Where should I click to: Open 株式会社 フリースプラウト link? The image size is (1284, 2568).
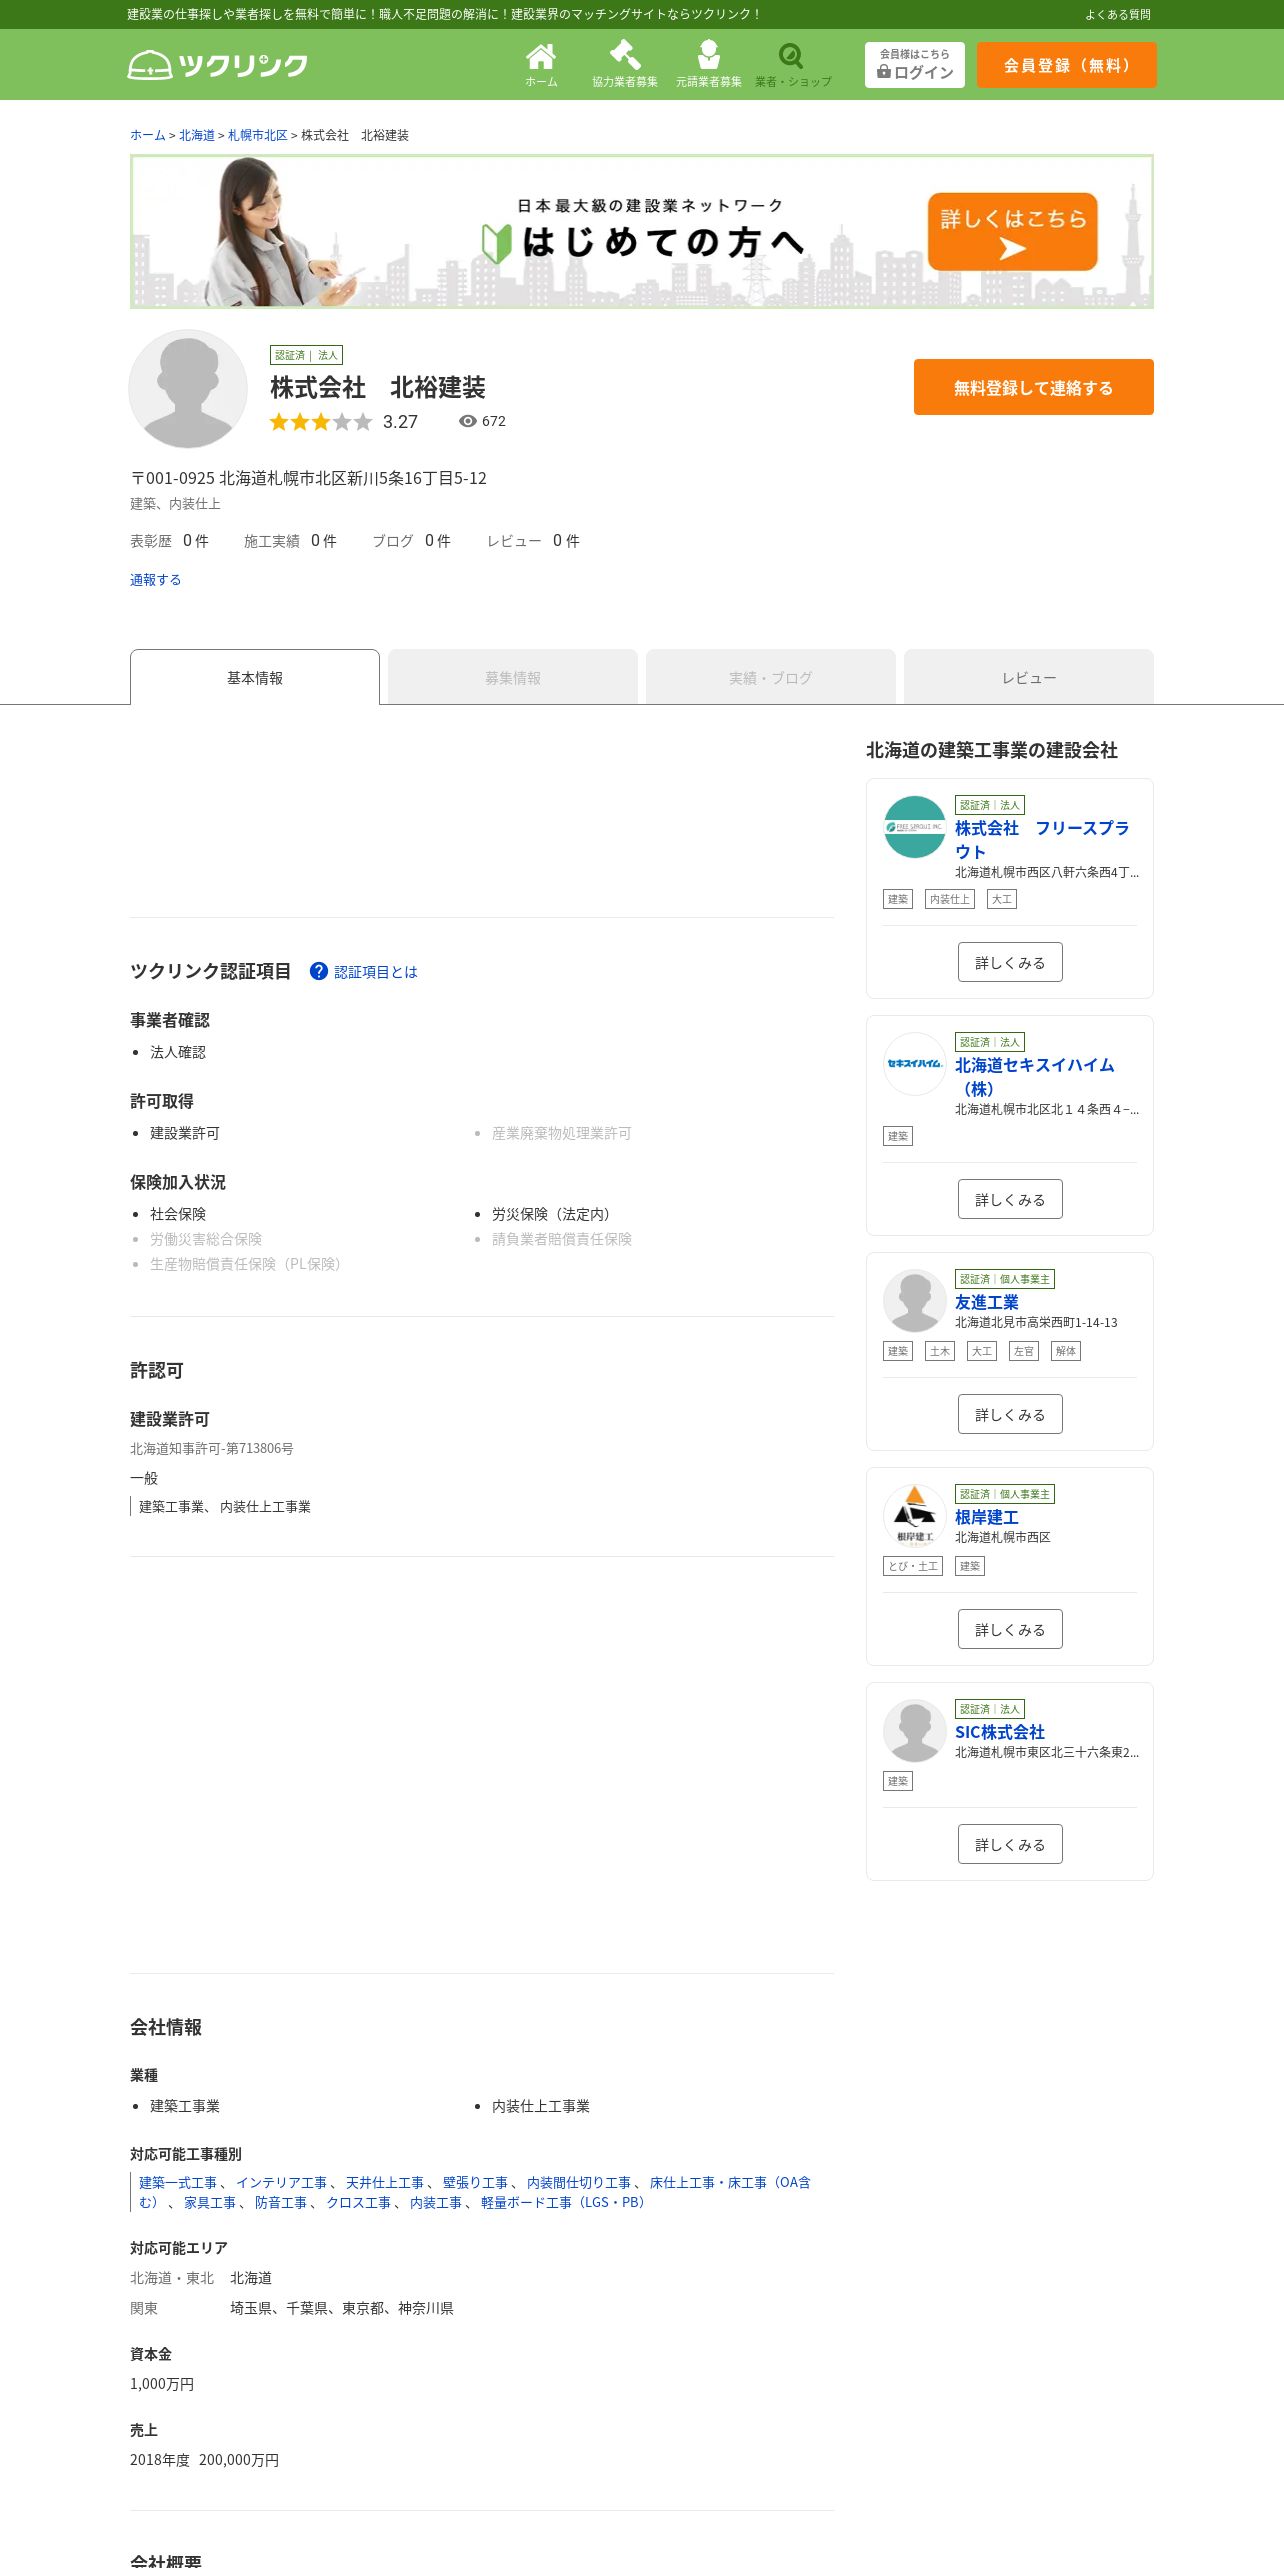click(1042, 840)
